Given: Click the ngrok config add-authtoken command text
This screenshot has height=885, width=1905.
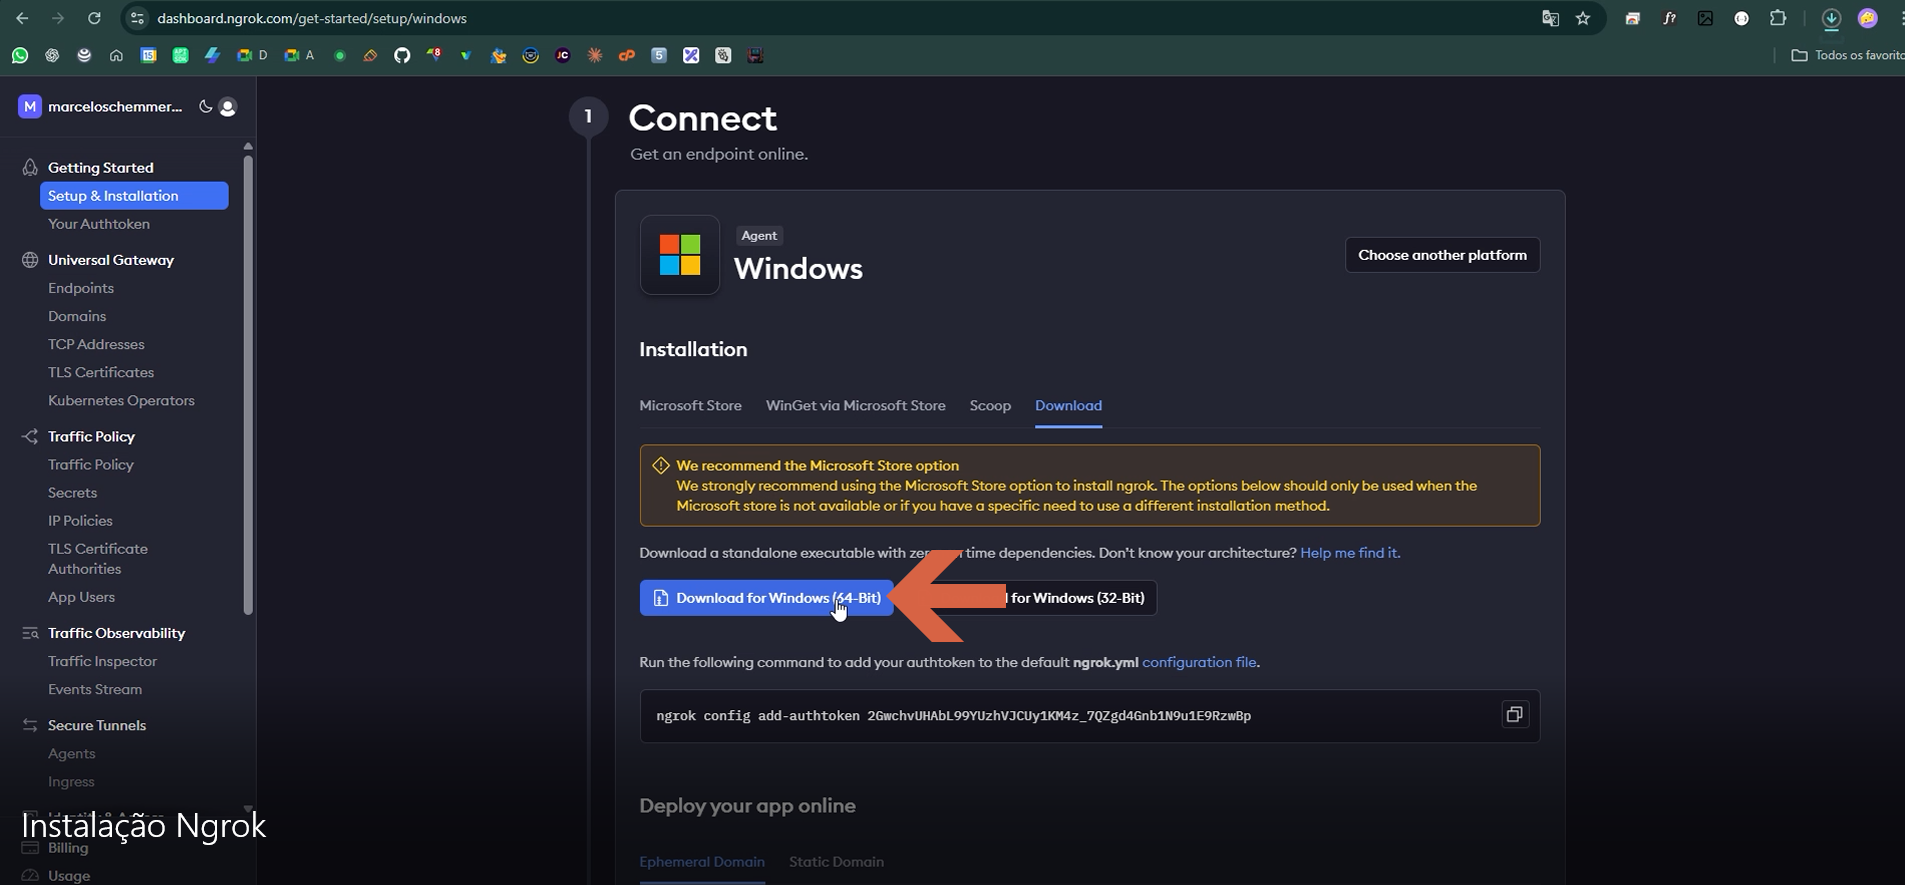Looking at the screenshot, I should click(x=953, y=716).
